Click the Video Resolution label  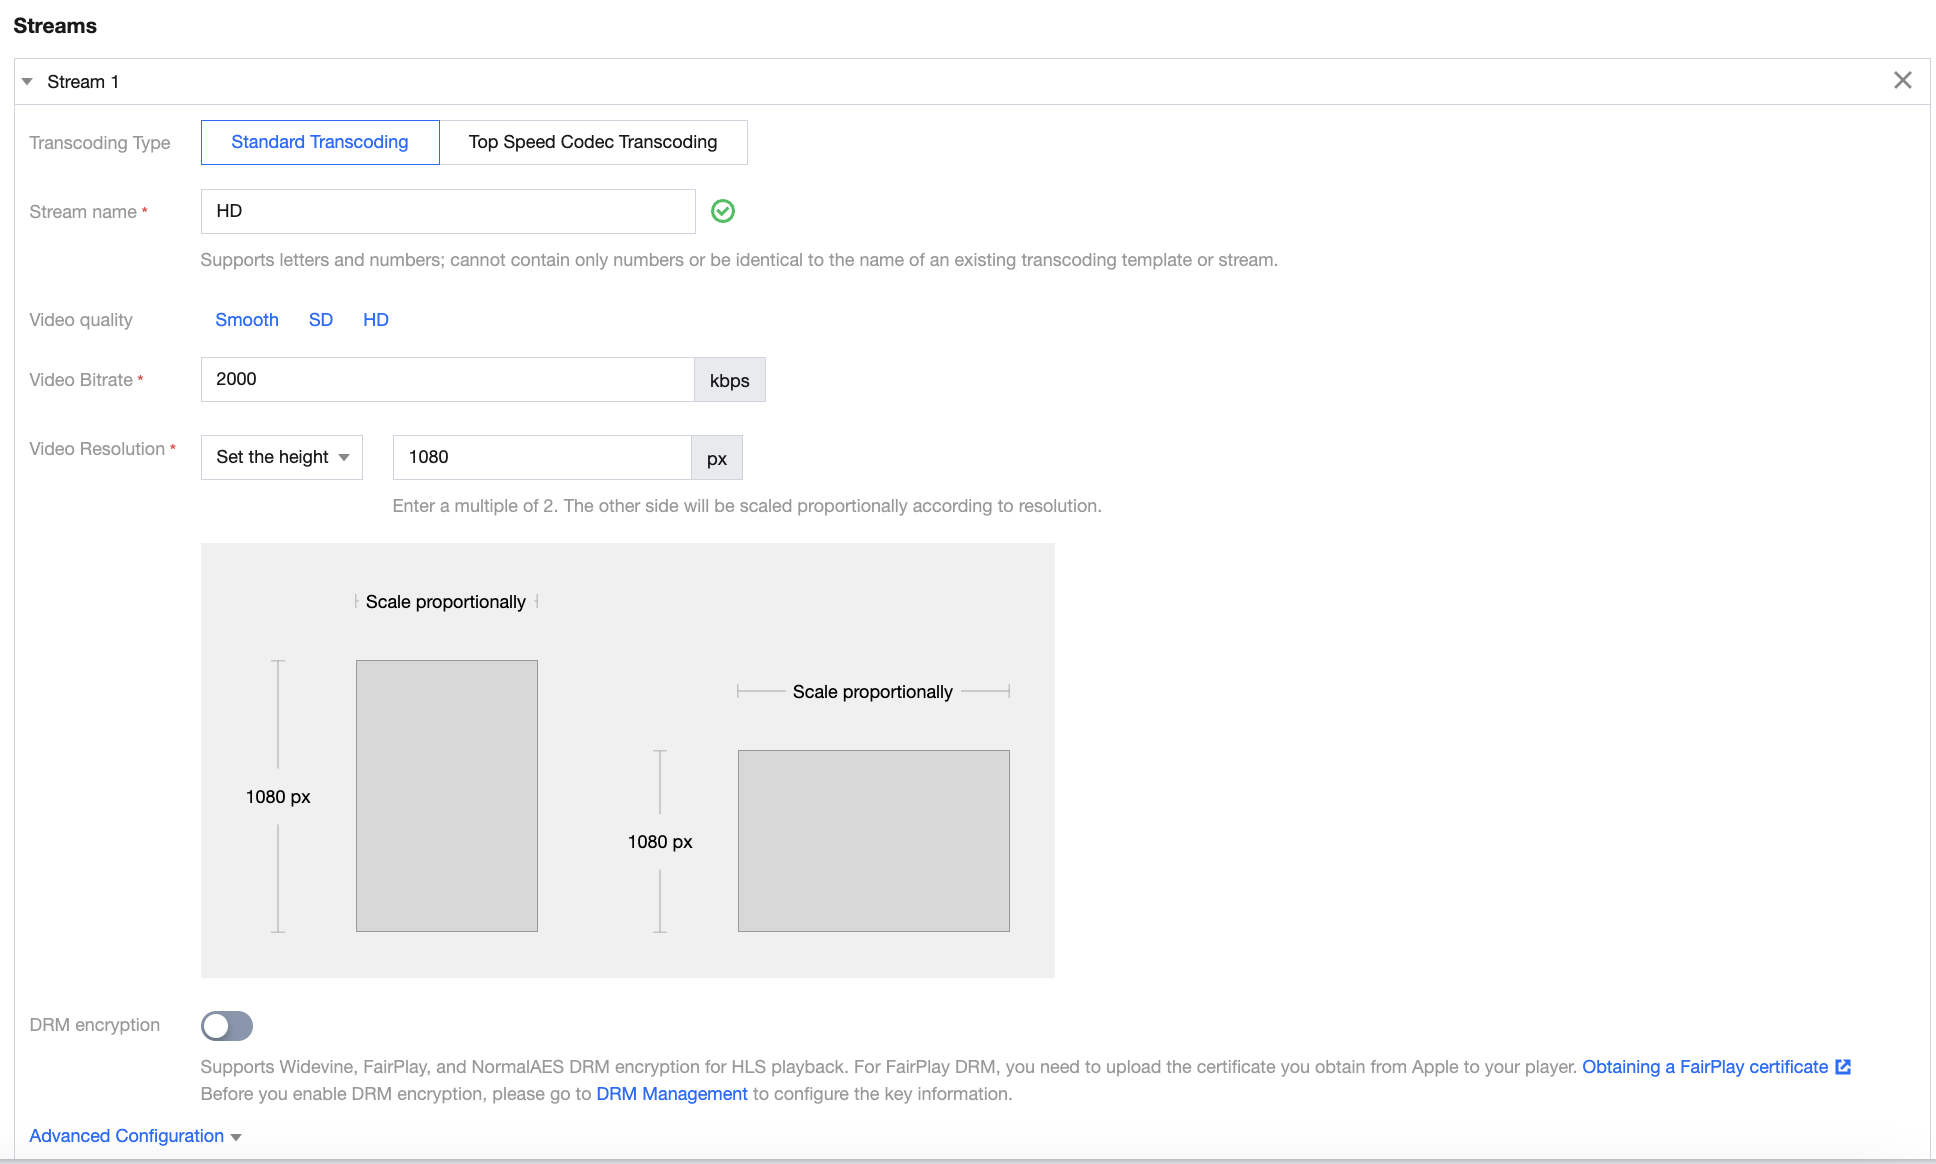click(x=97, y=449)
